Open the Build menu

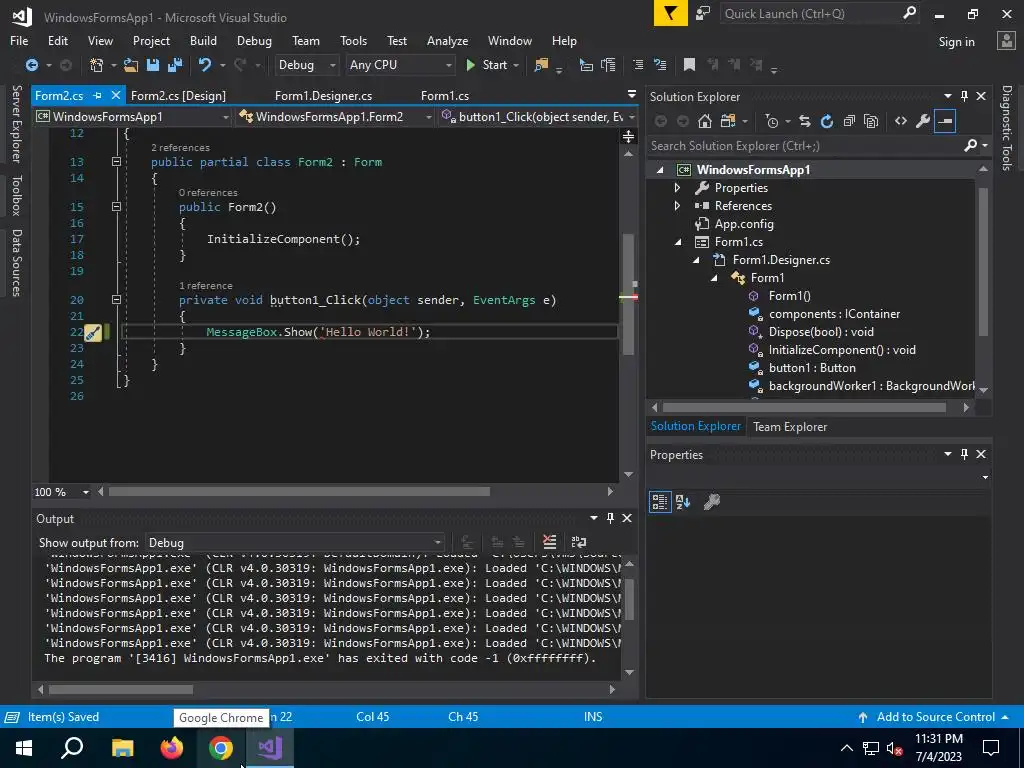[203, 40]
